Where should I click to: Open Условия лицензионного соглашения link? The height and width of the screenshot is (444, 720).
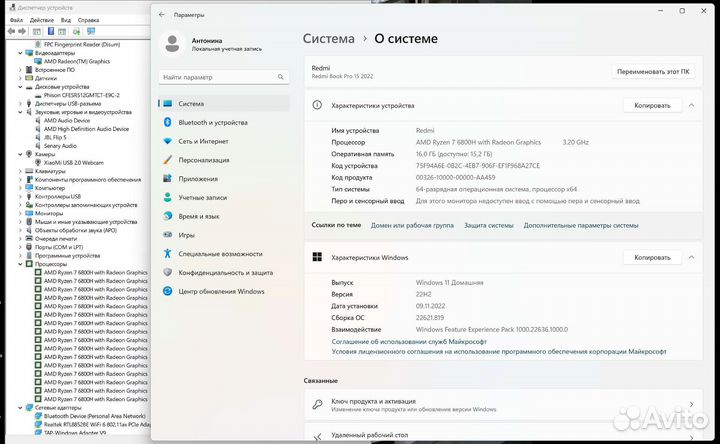(499, 351)
